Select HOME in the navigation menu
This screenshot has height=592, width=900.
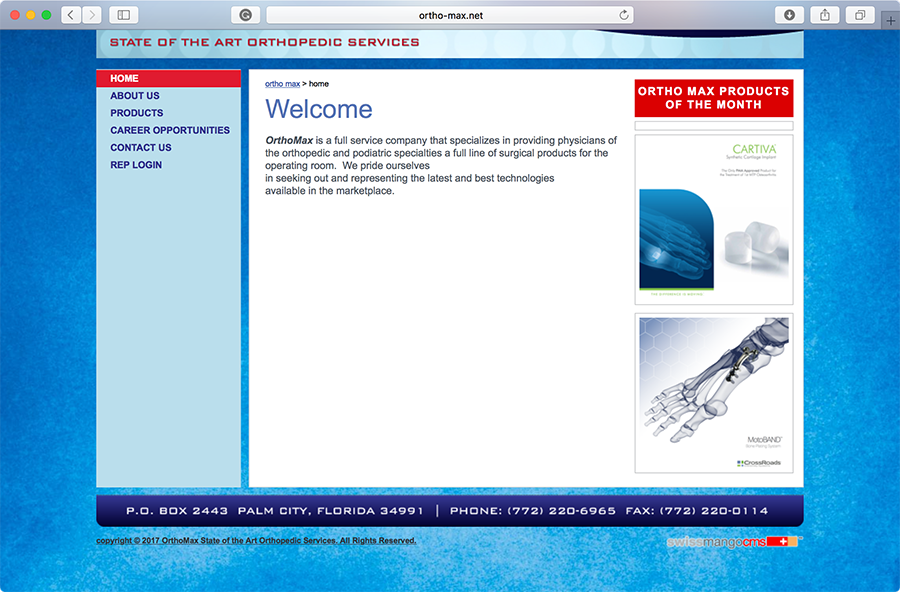[125, 78]
